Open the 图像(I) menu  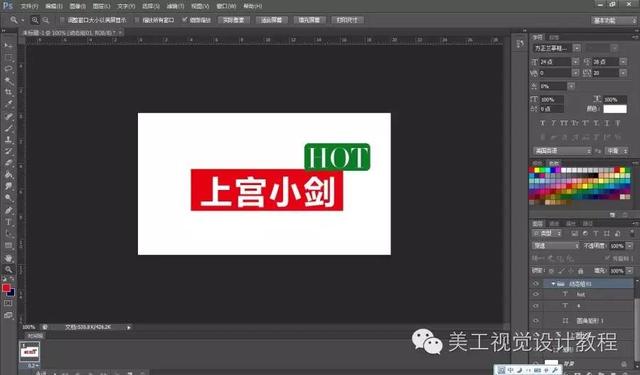point(78,6)
